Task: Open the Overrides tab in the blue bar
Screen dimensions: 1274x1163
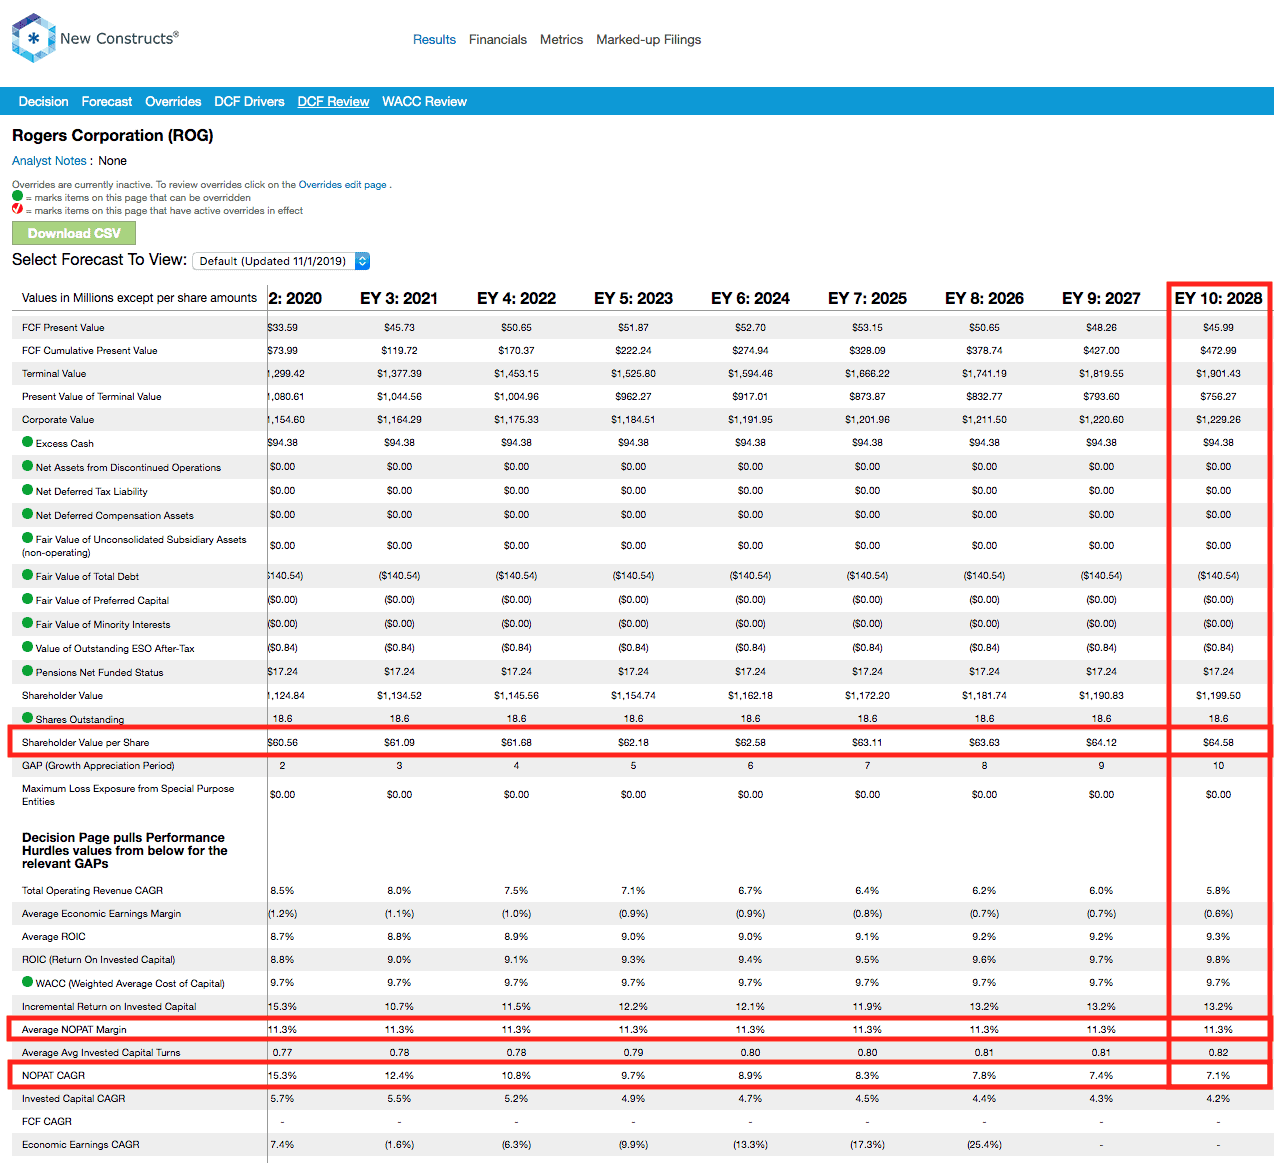Action: [x=173, y=102]
